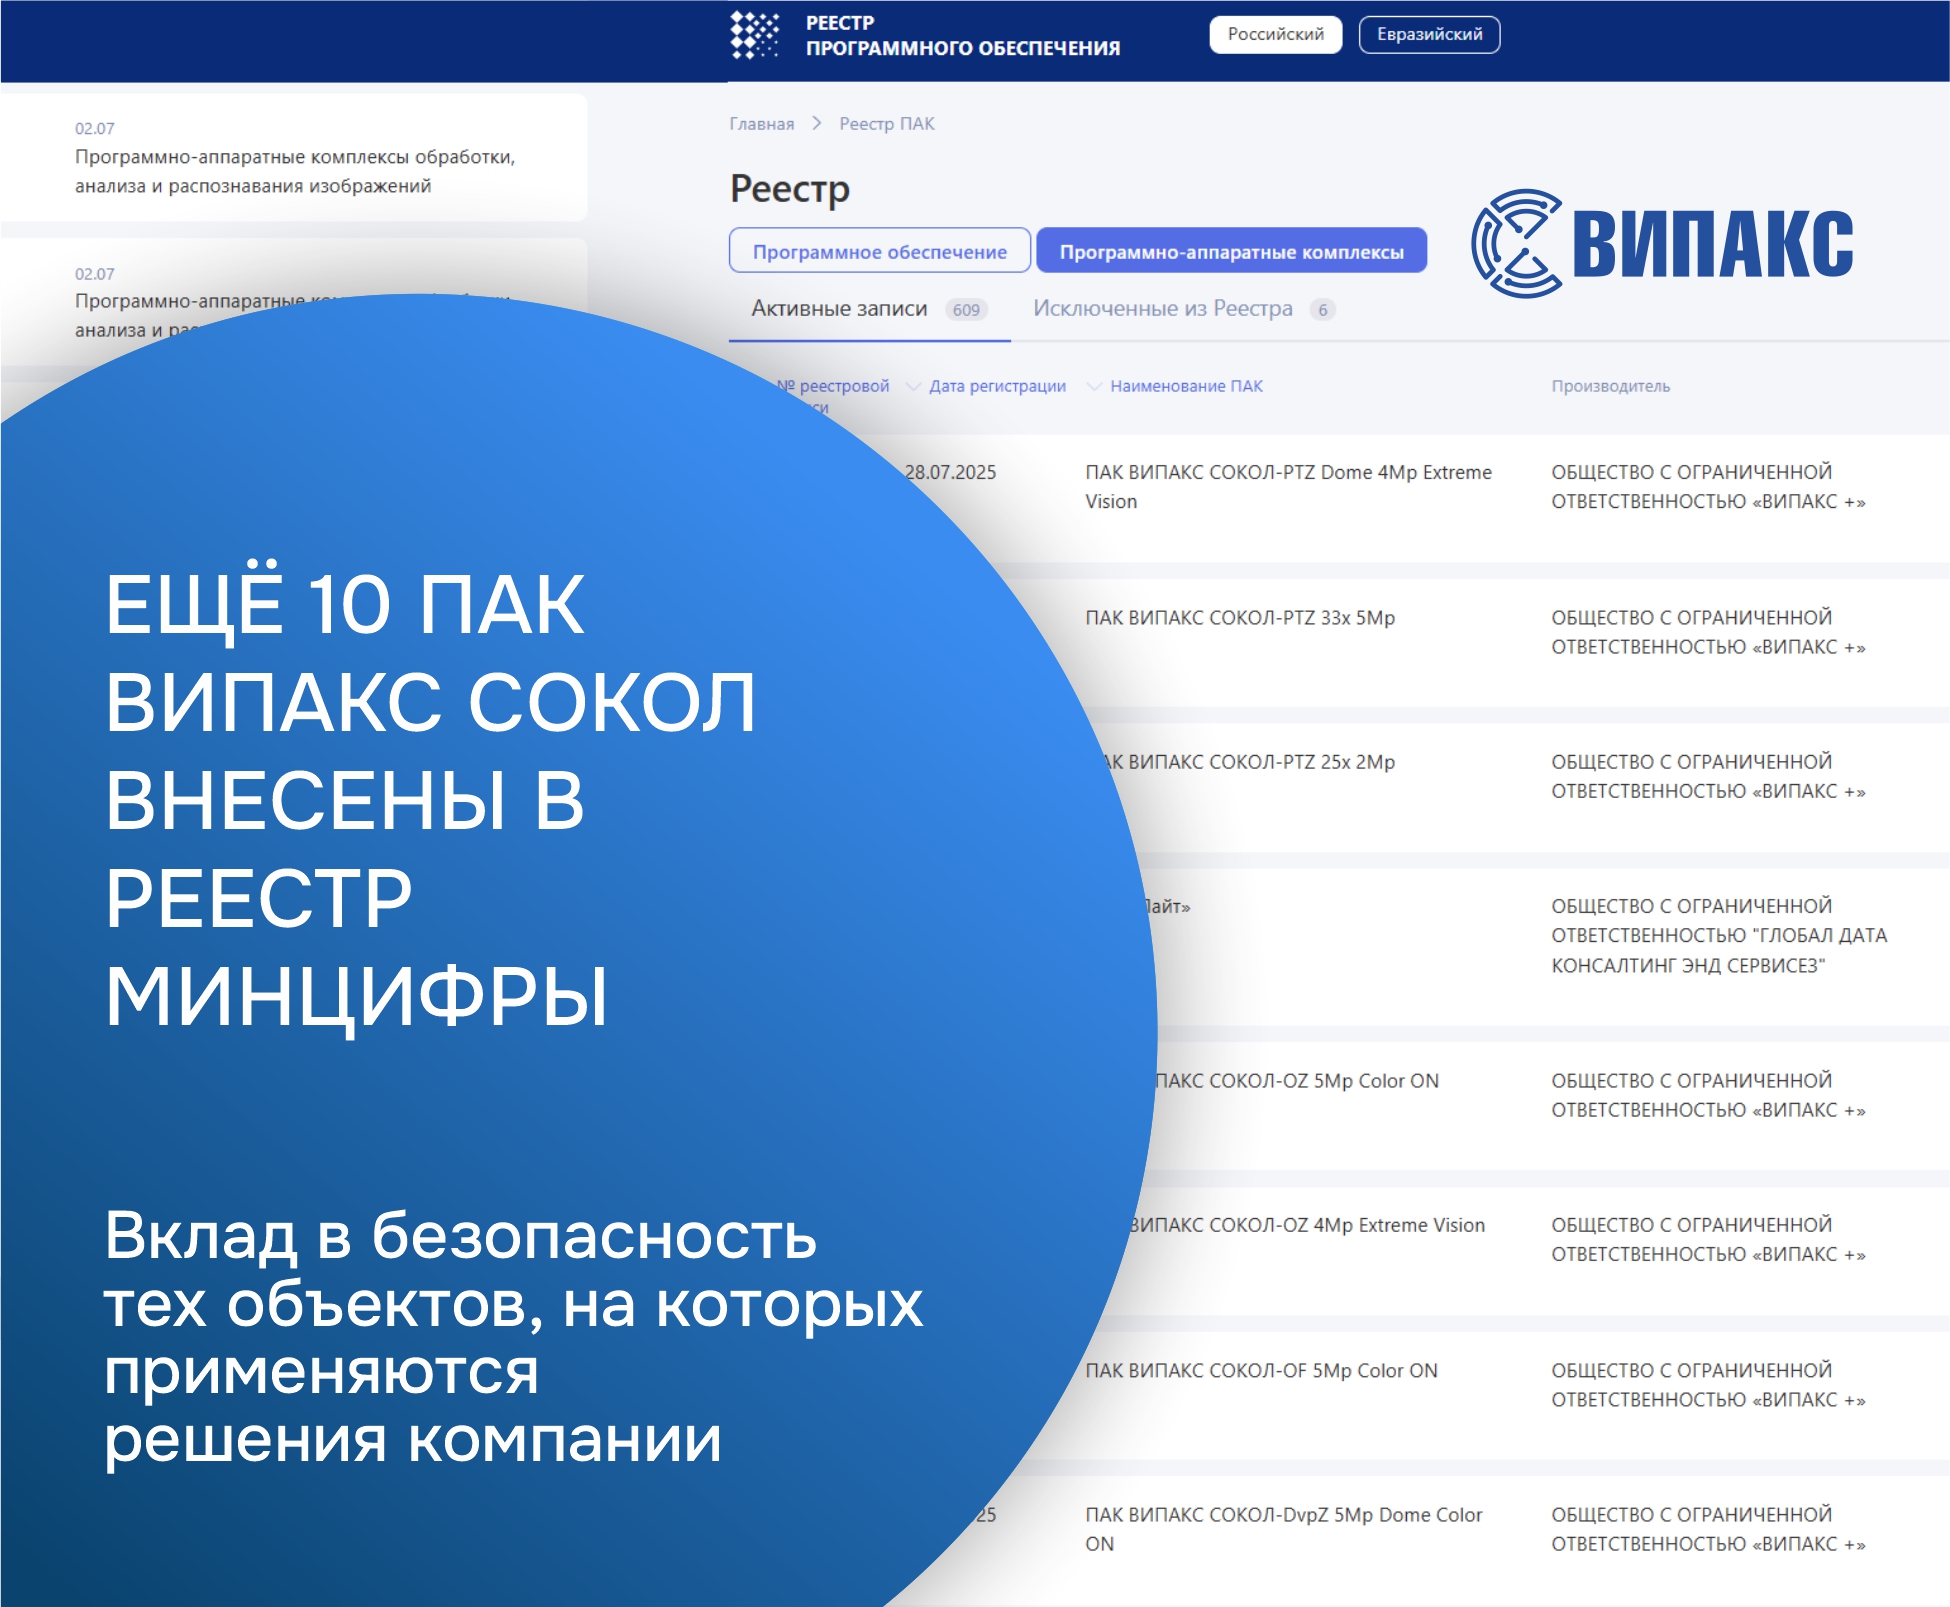Open ПАК ВИПАКС СОКОЛ-DvpZ 5Mp Dome Color ON
The width and height of the screenshot is (1950, 1607).
point(1284,1529)
